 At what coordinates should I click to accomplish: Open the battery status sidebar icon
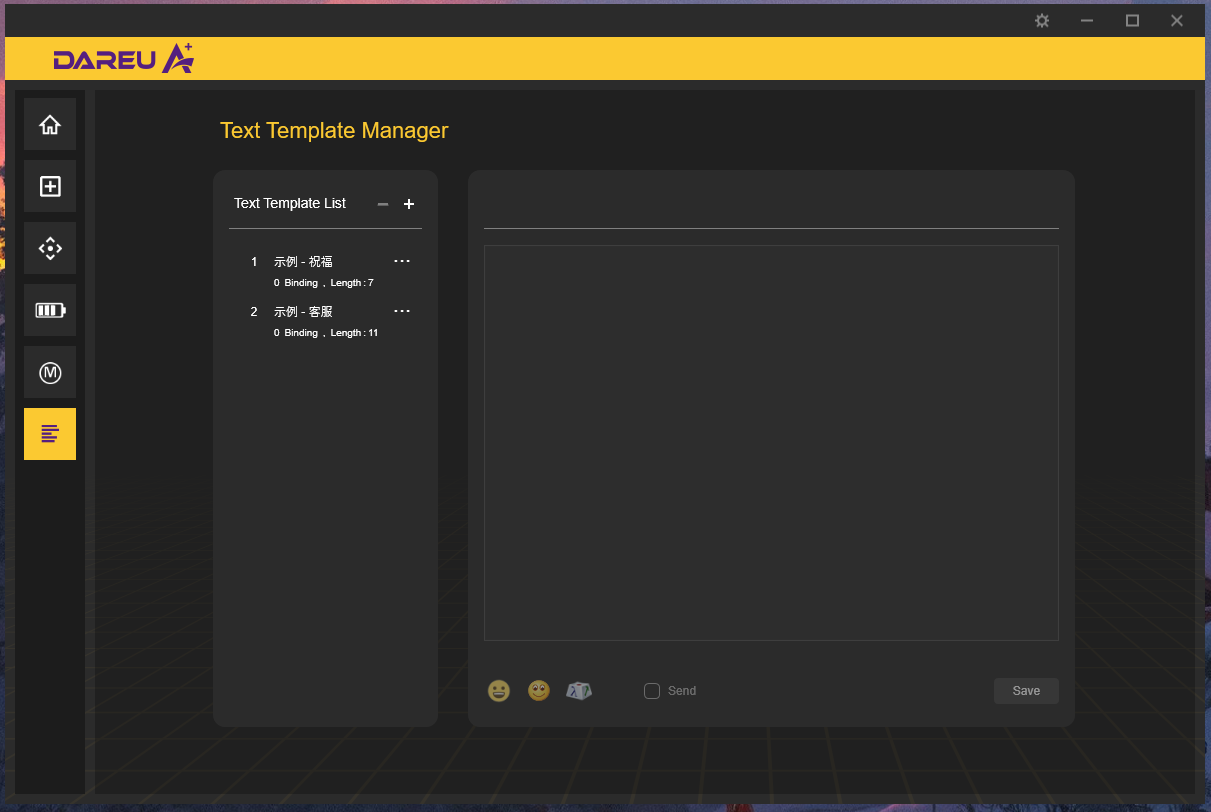50,310
